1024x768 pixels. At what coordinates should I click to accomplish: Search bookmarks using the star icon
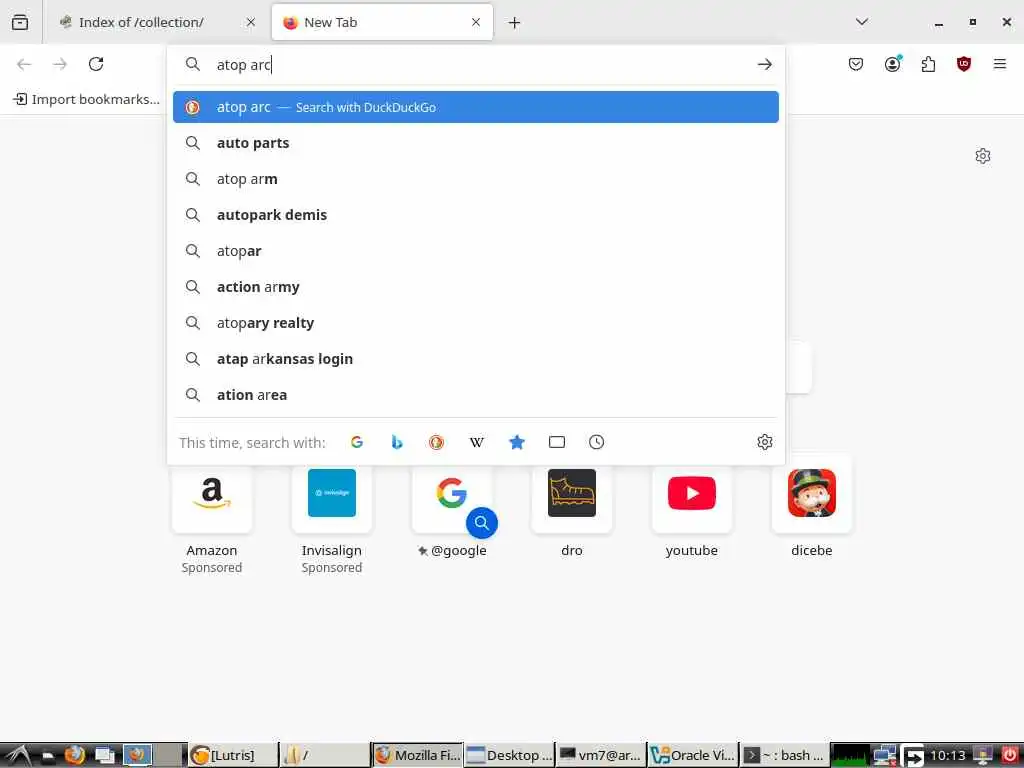(517, 442)
